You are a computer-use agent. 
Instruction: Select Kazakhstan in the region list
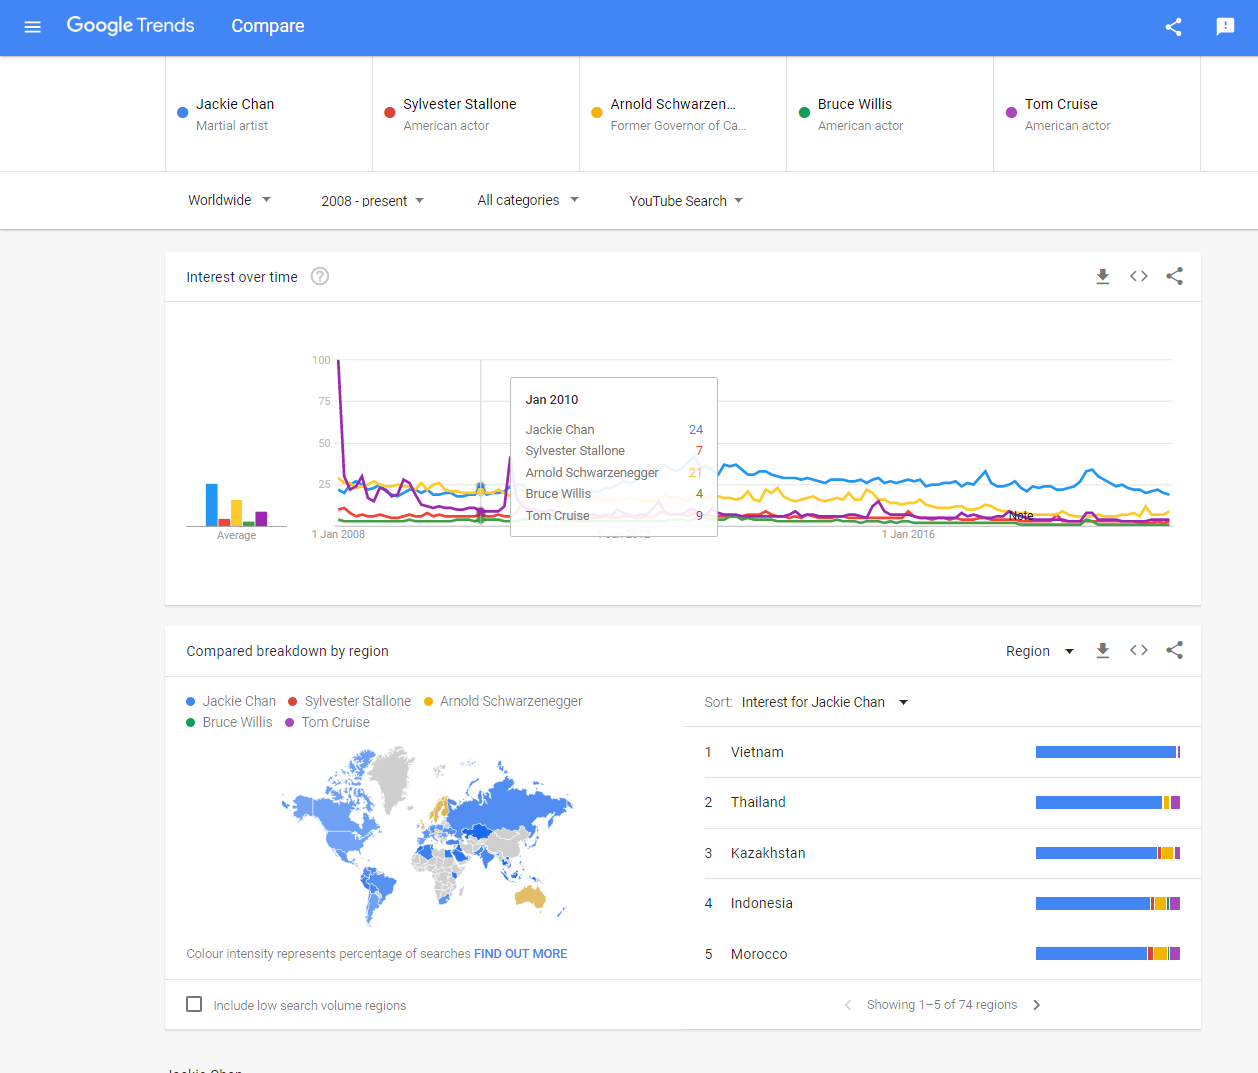tap(768, 853)
